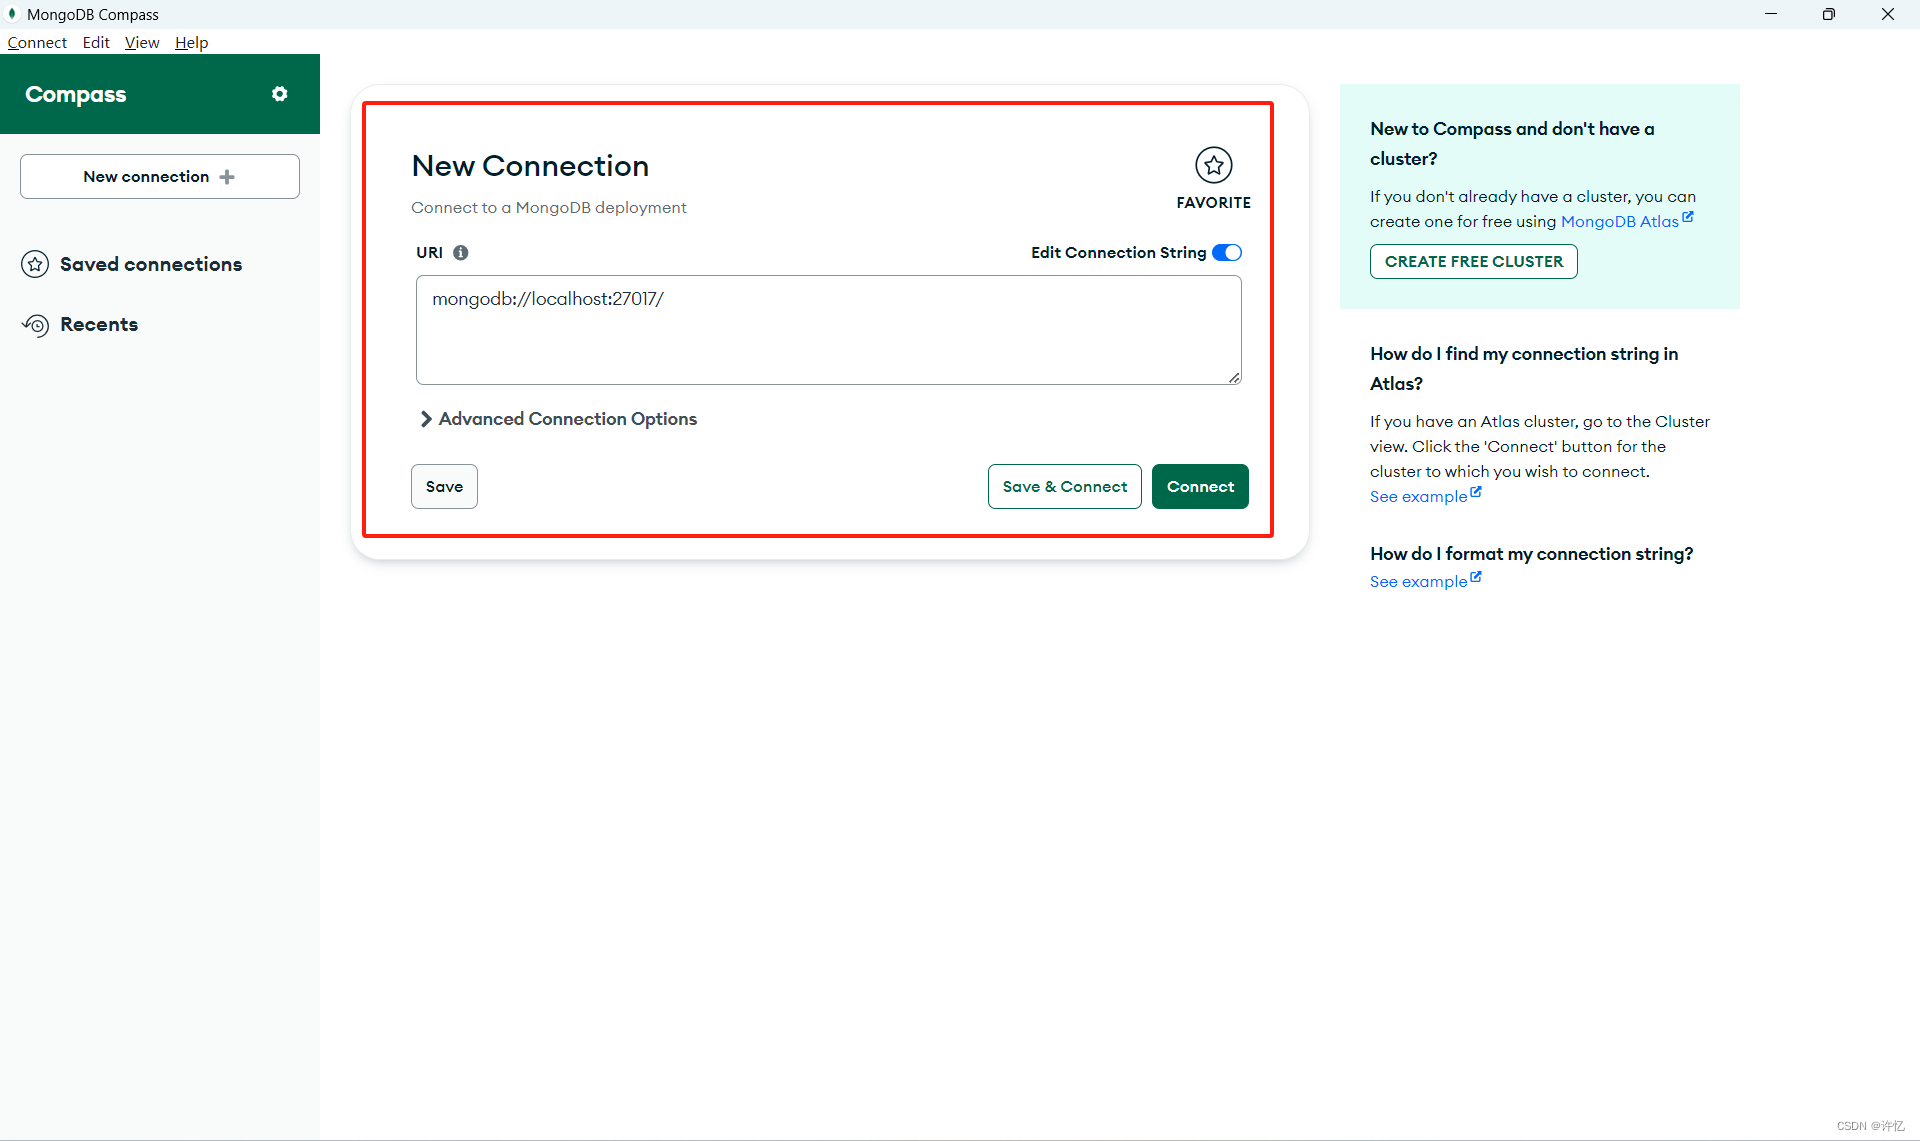Image resolution: width=1920 pixels, height=1141 pixels.
Task: Minimize the MongoDB Compass window
Action: coord(1771,14)
